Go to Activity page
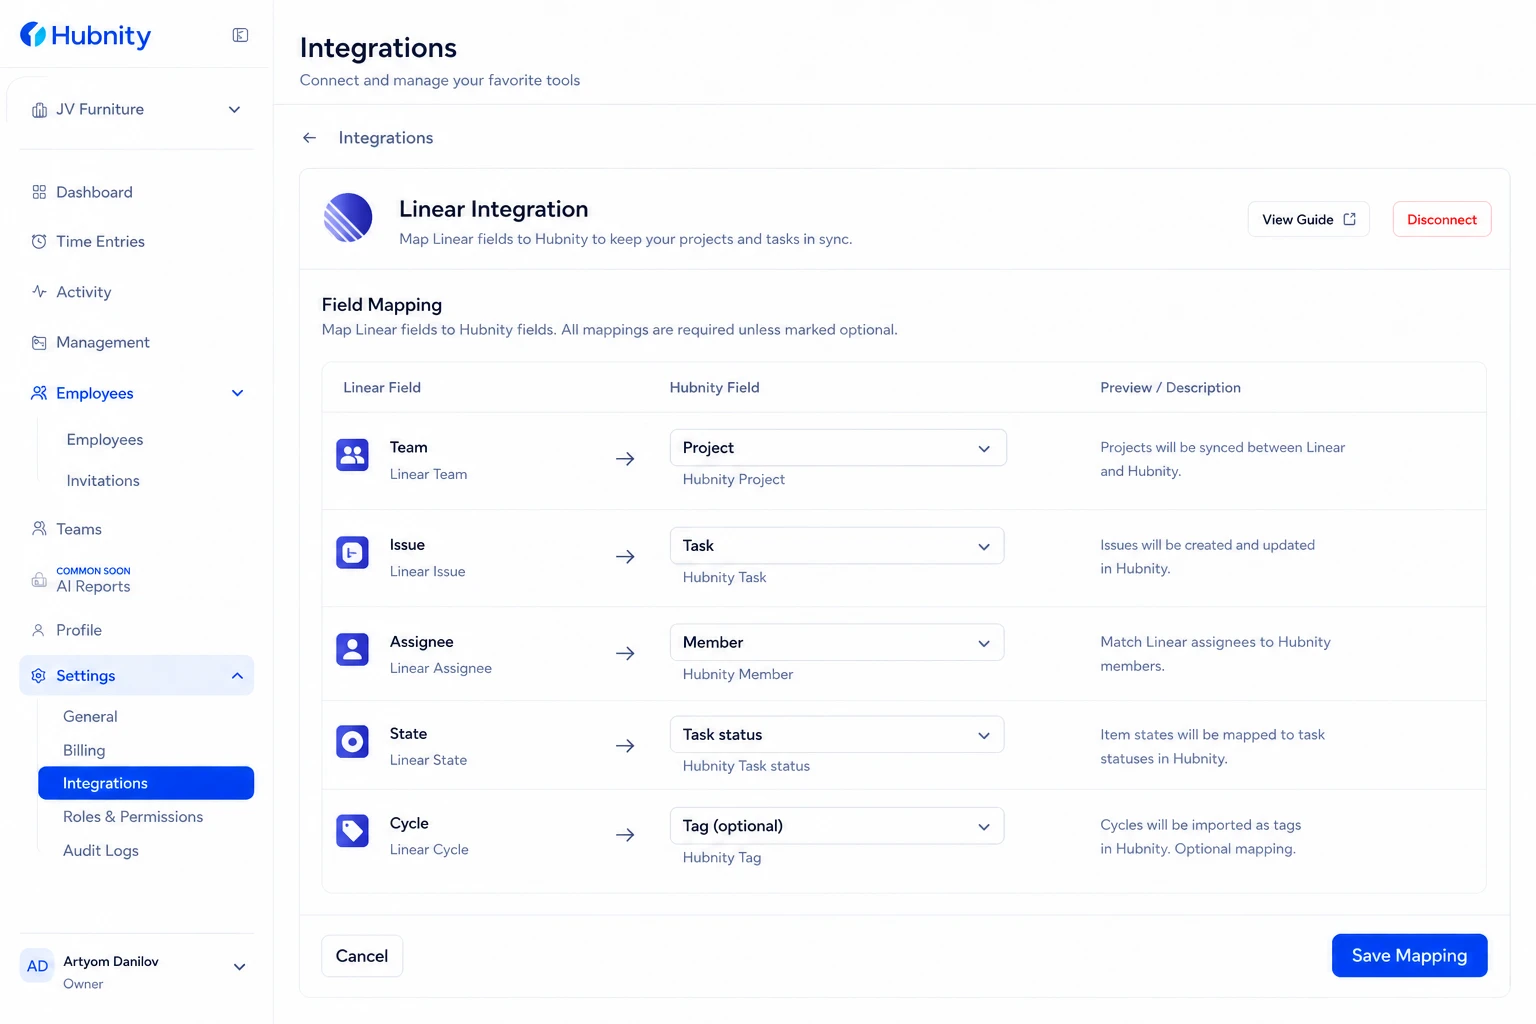The width and height of the screenshot is (1536, 1024). [84, 292]
